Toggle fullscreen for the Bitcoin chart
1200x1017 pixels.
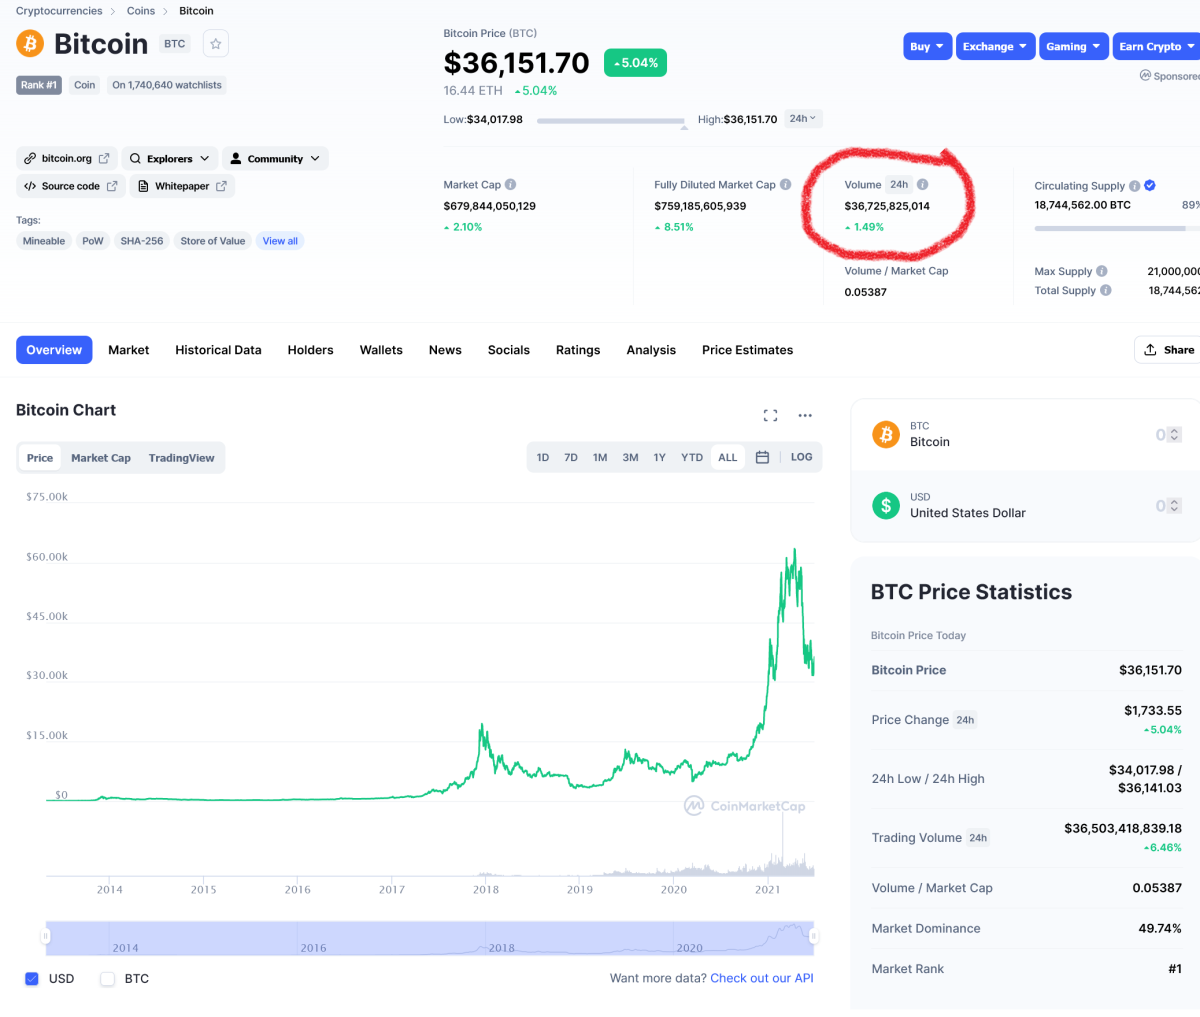tap(770, 415)
